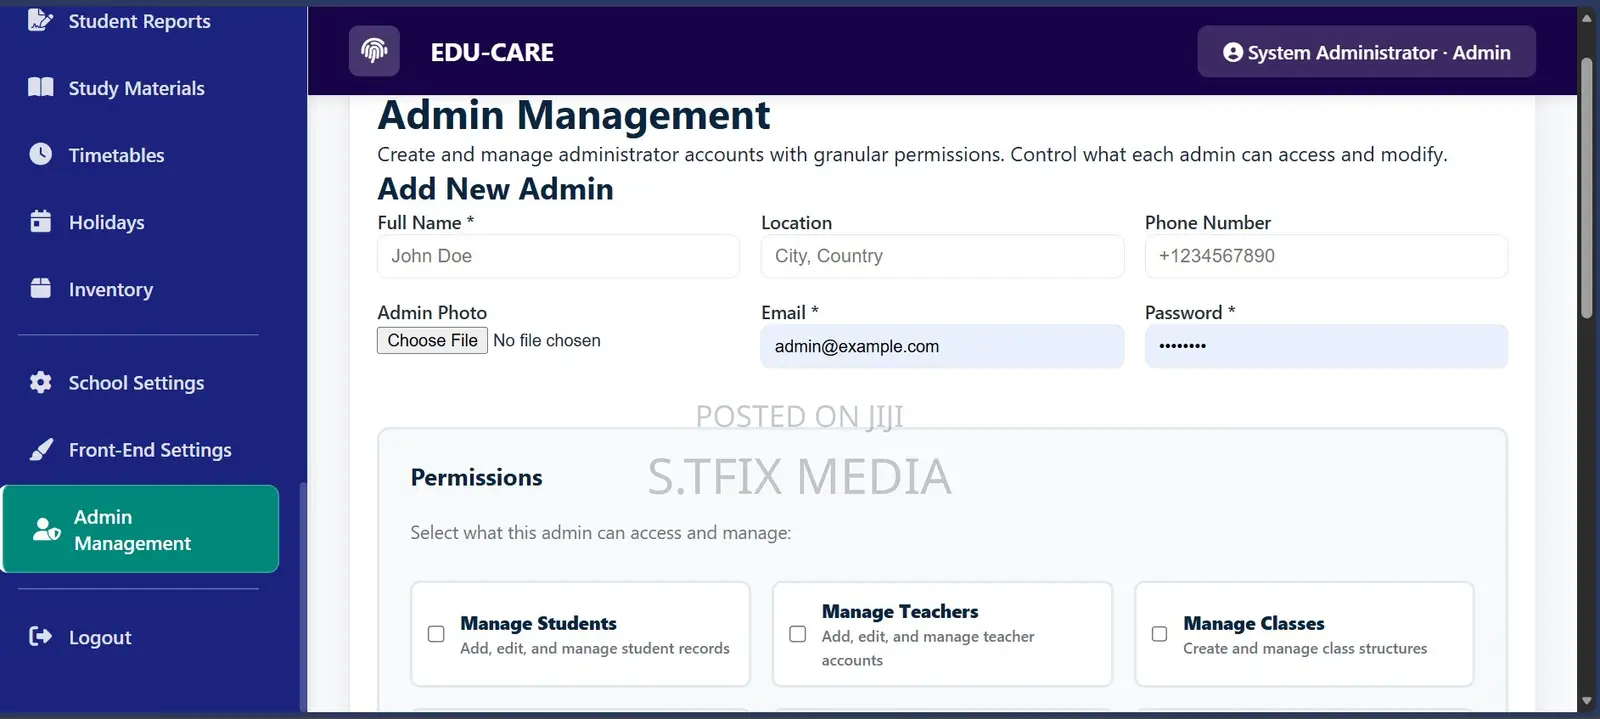
Task: Click the Manage Students card title
Action: [538, 623]
